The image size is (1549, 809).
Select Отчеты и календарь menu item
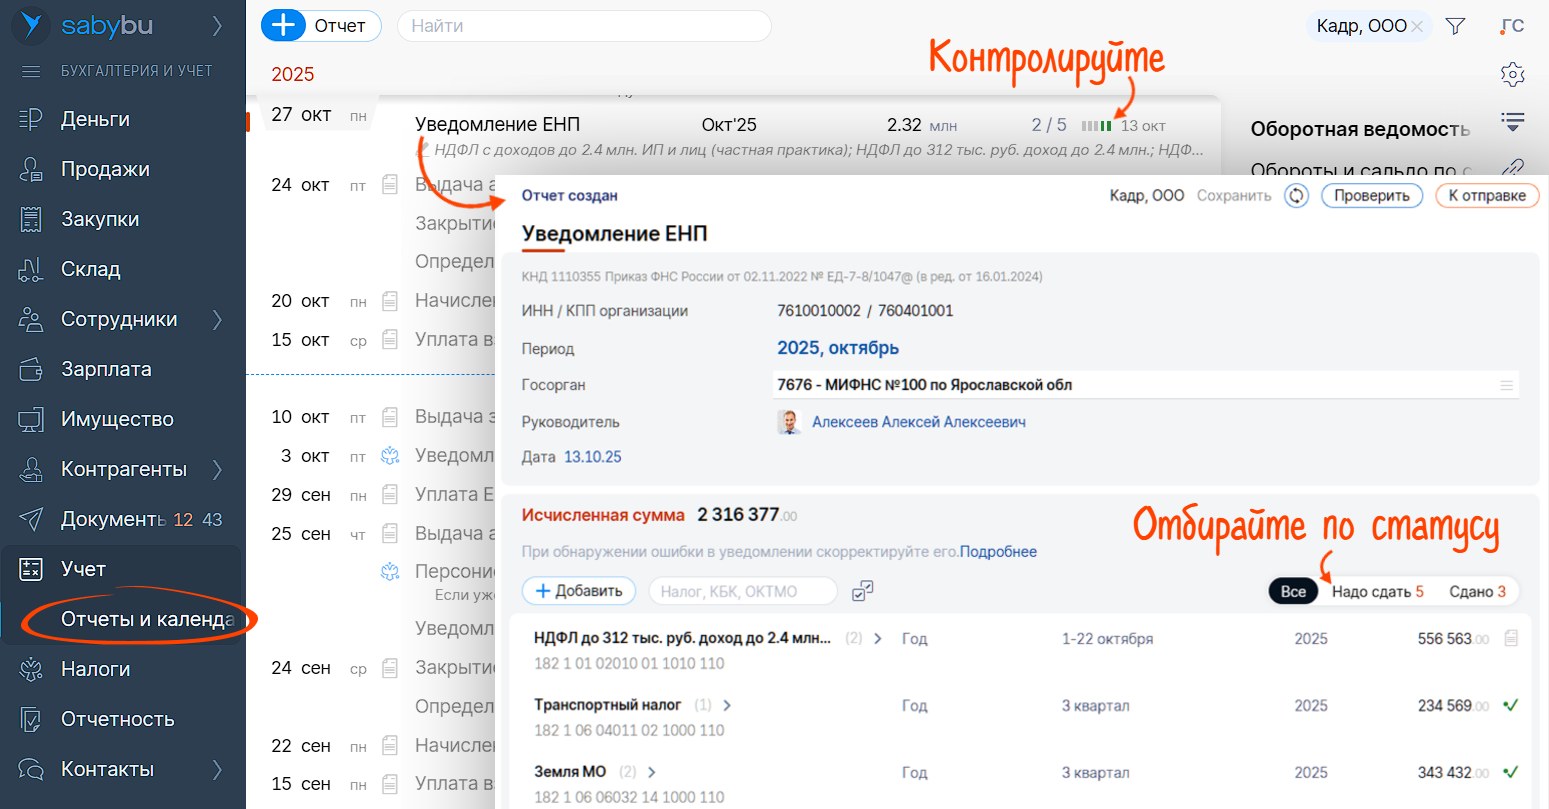point(147,619)
